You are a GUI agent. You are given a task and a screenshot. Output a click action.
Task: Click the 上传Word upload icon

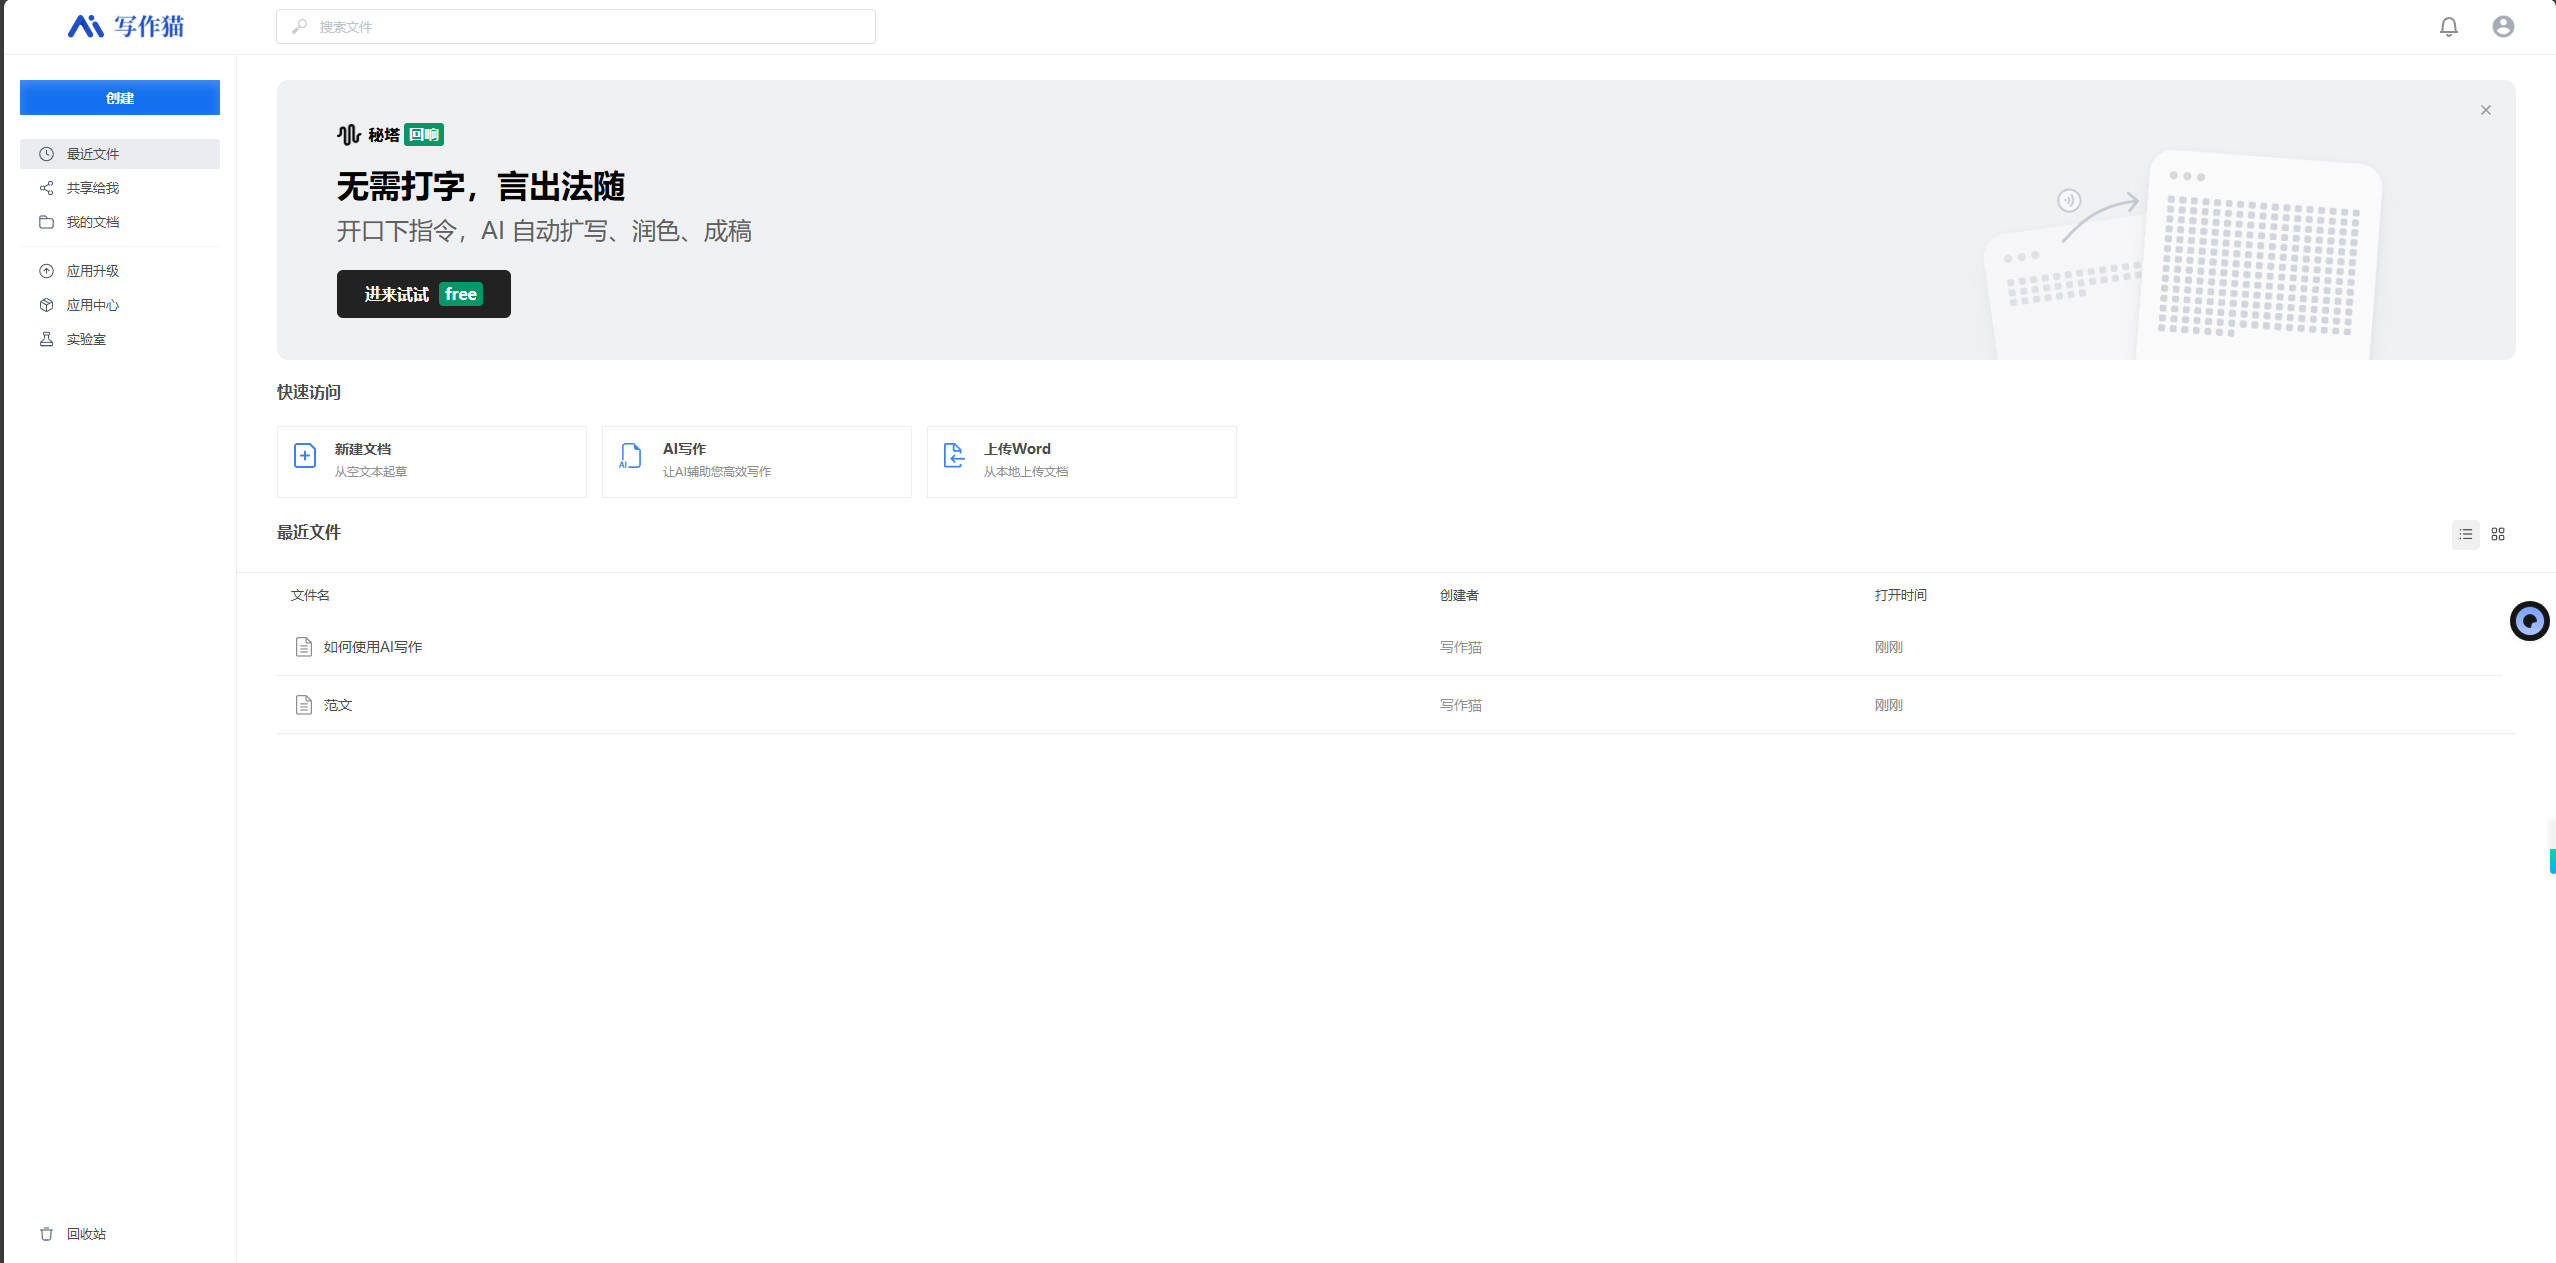point(954,456)
